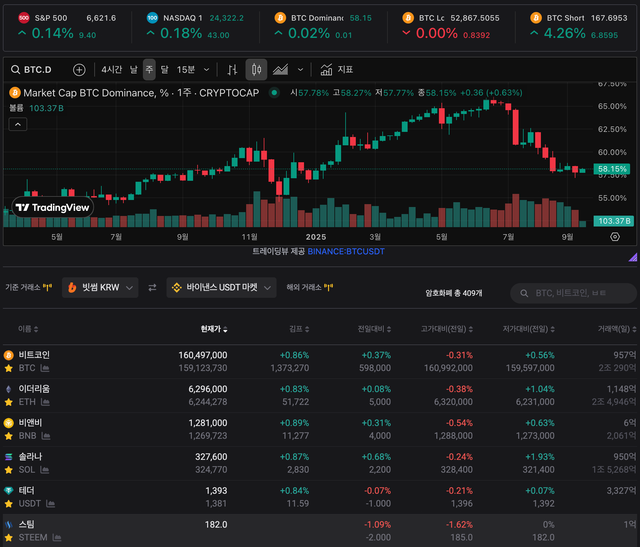Click the coin search input field
The height and width of the screenshot is (547, 640).
573,293
